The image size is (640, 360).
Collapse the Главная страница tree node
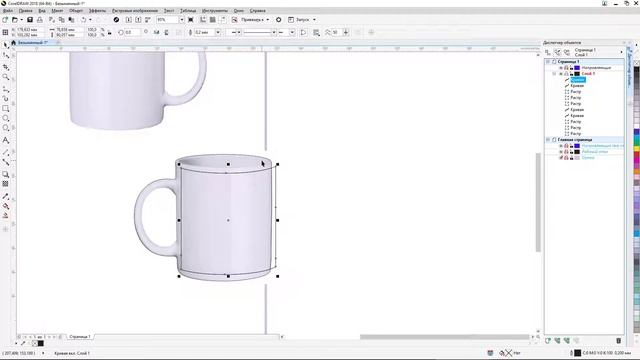(x=548, y=140)
